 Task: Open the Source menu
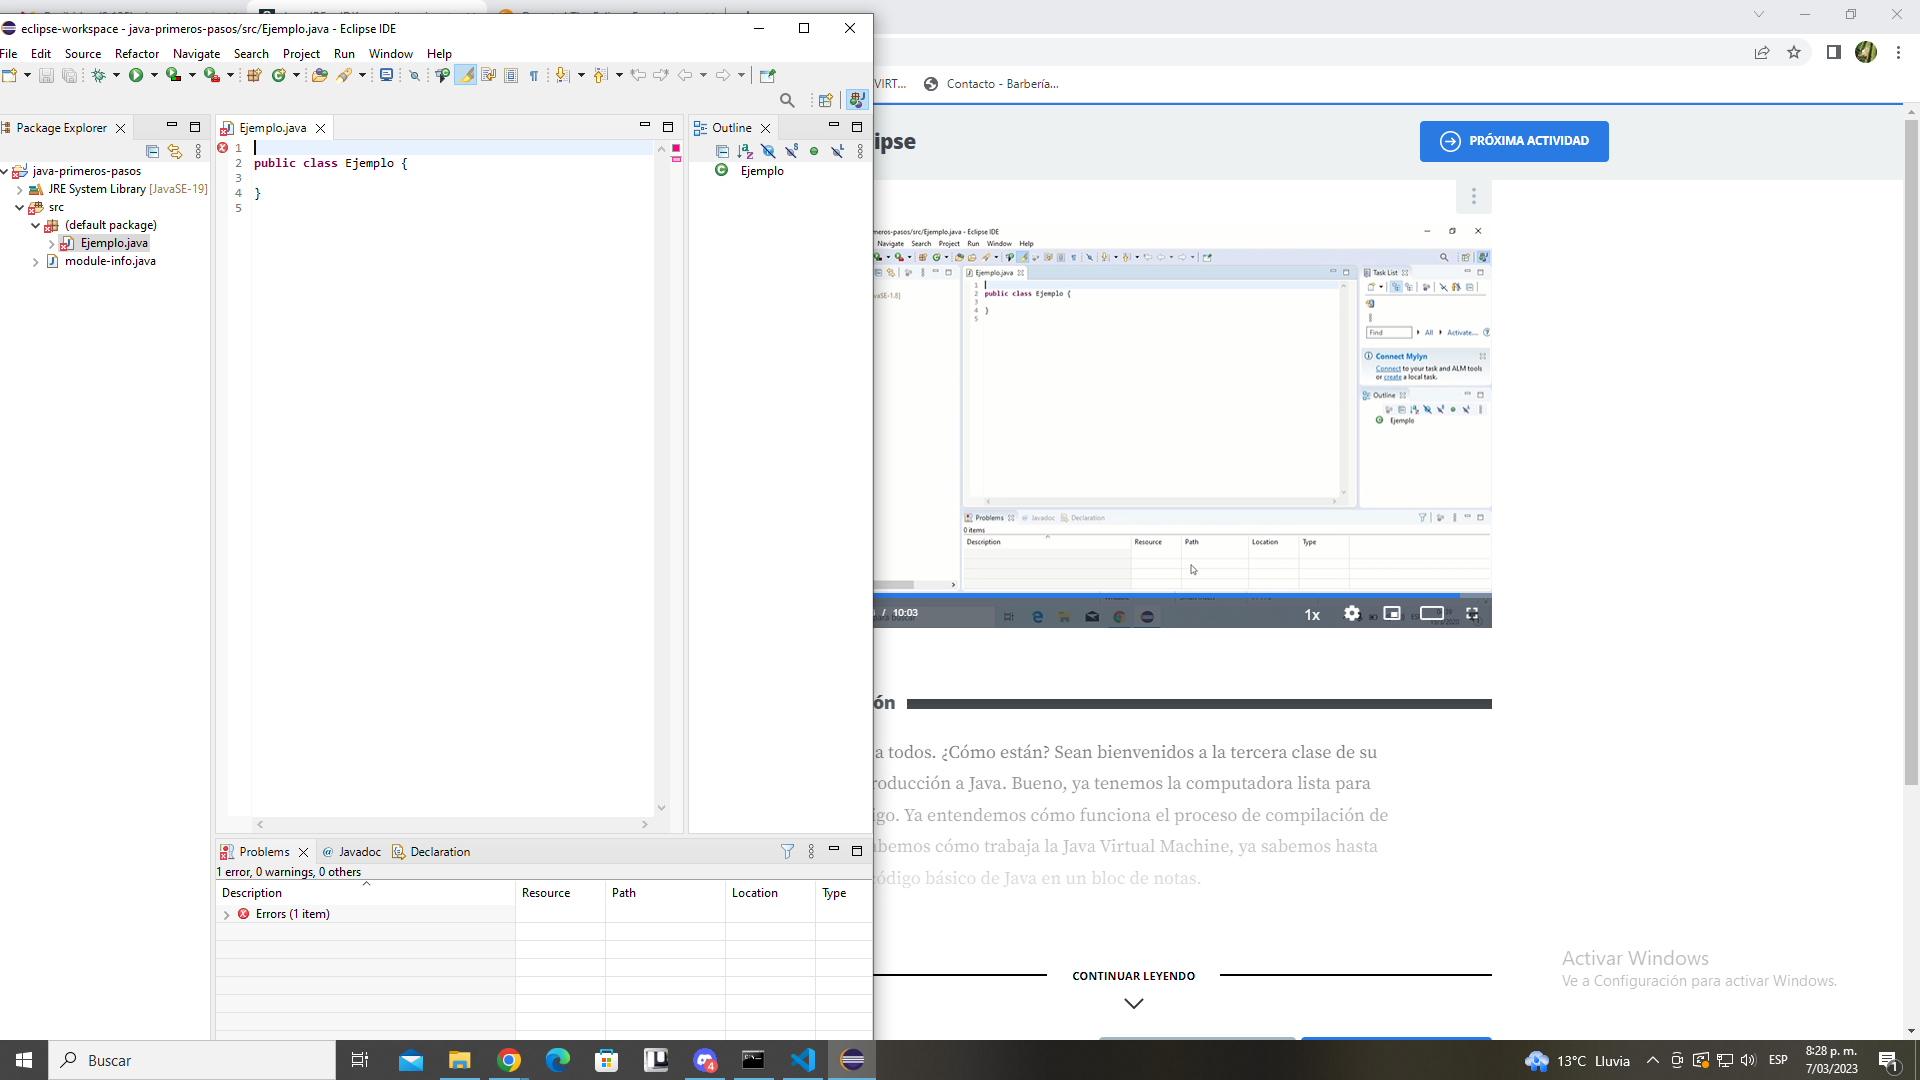pos(83,54)
